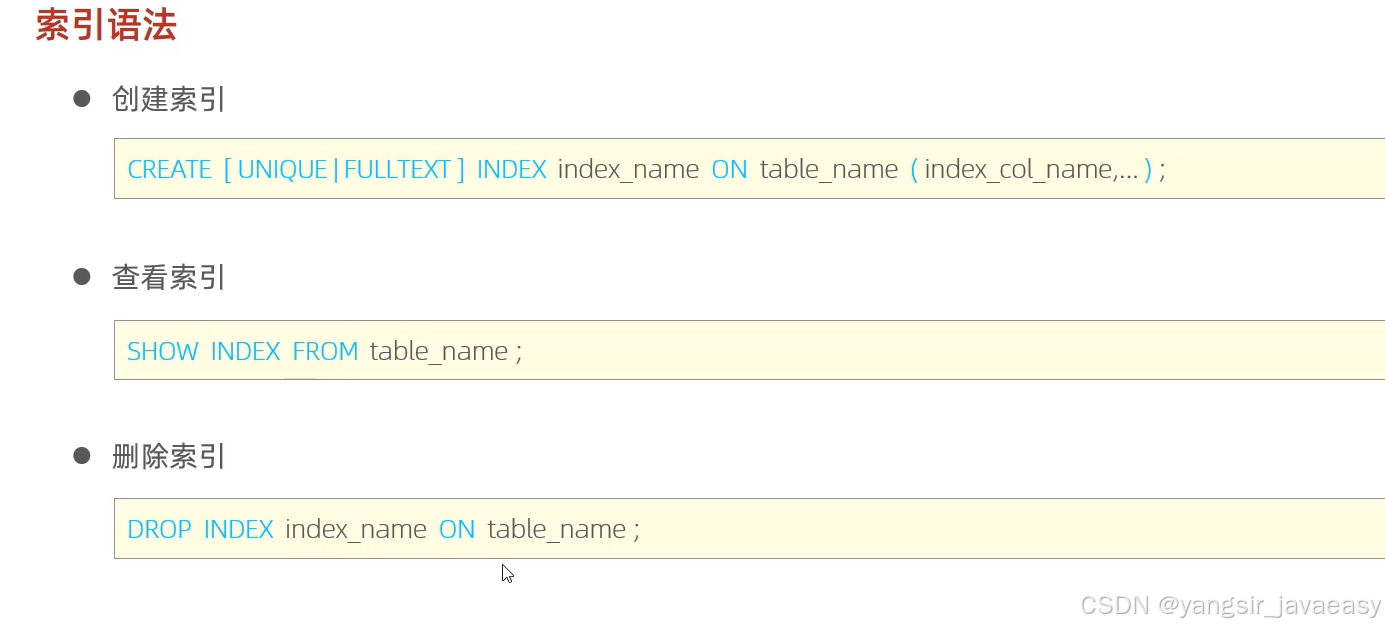Click table_name in the CREATE statement
The image size is (1385, 628).
point(829,170)
